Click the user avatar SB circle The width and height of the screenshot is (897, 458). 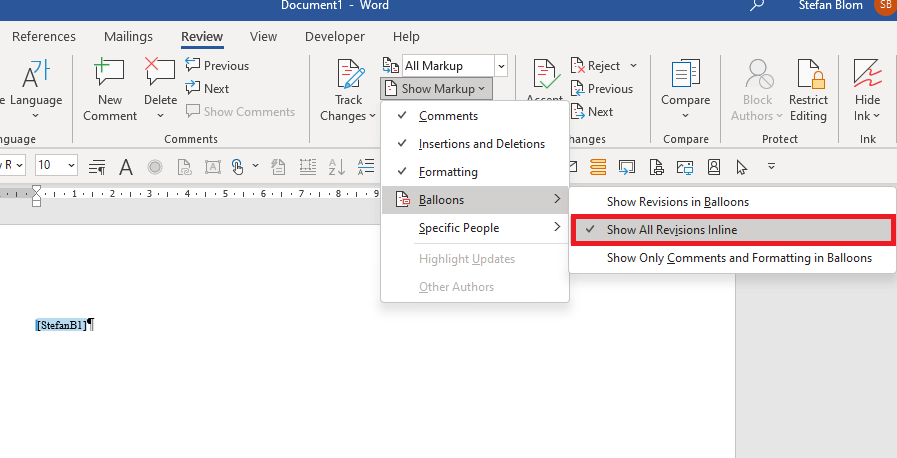pyautogui.click(x=886, y=5)
